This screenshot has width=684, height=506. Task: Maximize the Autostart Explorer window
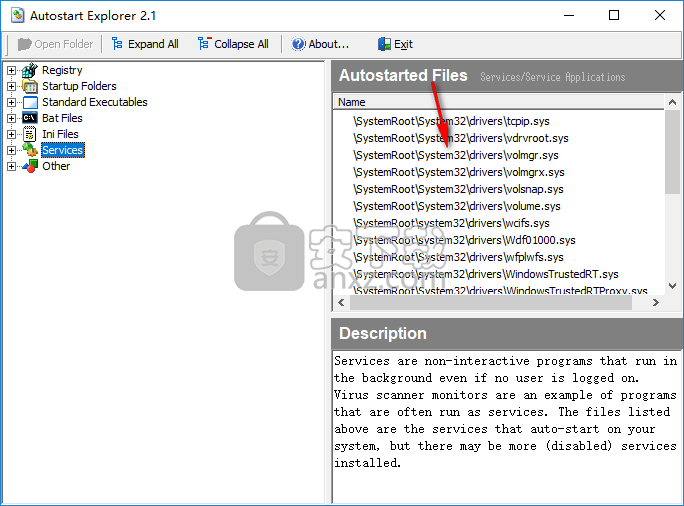[614, 15]
